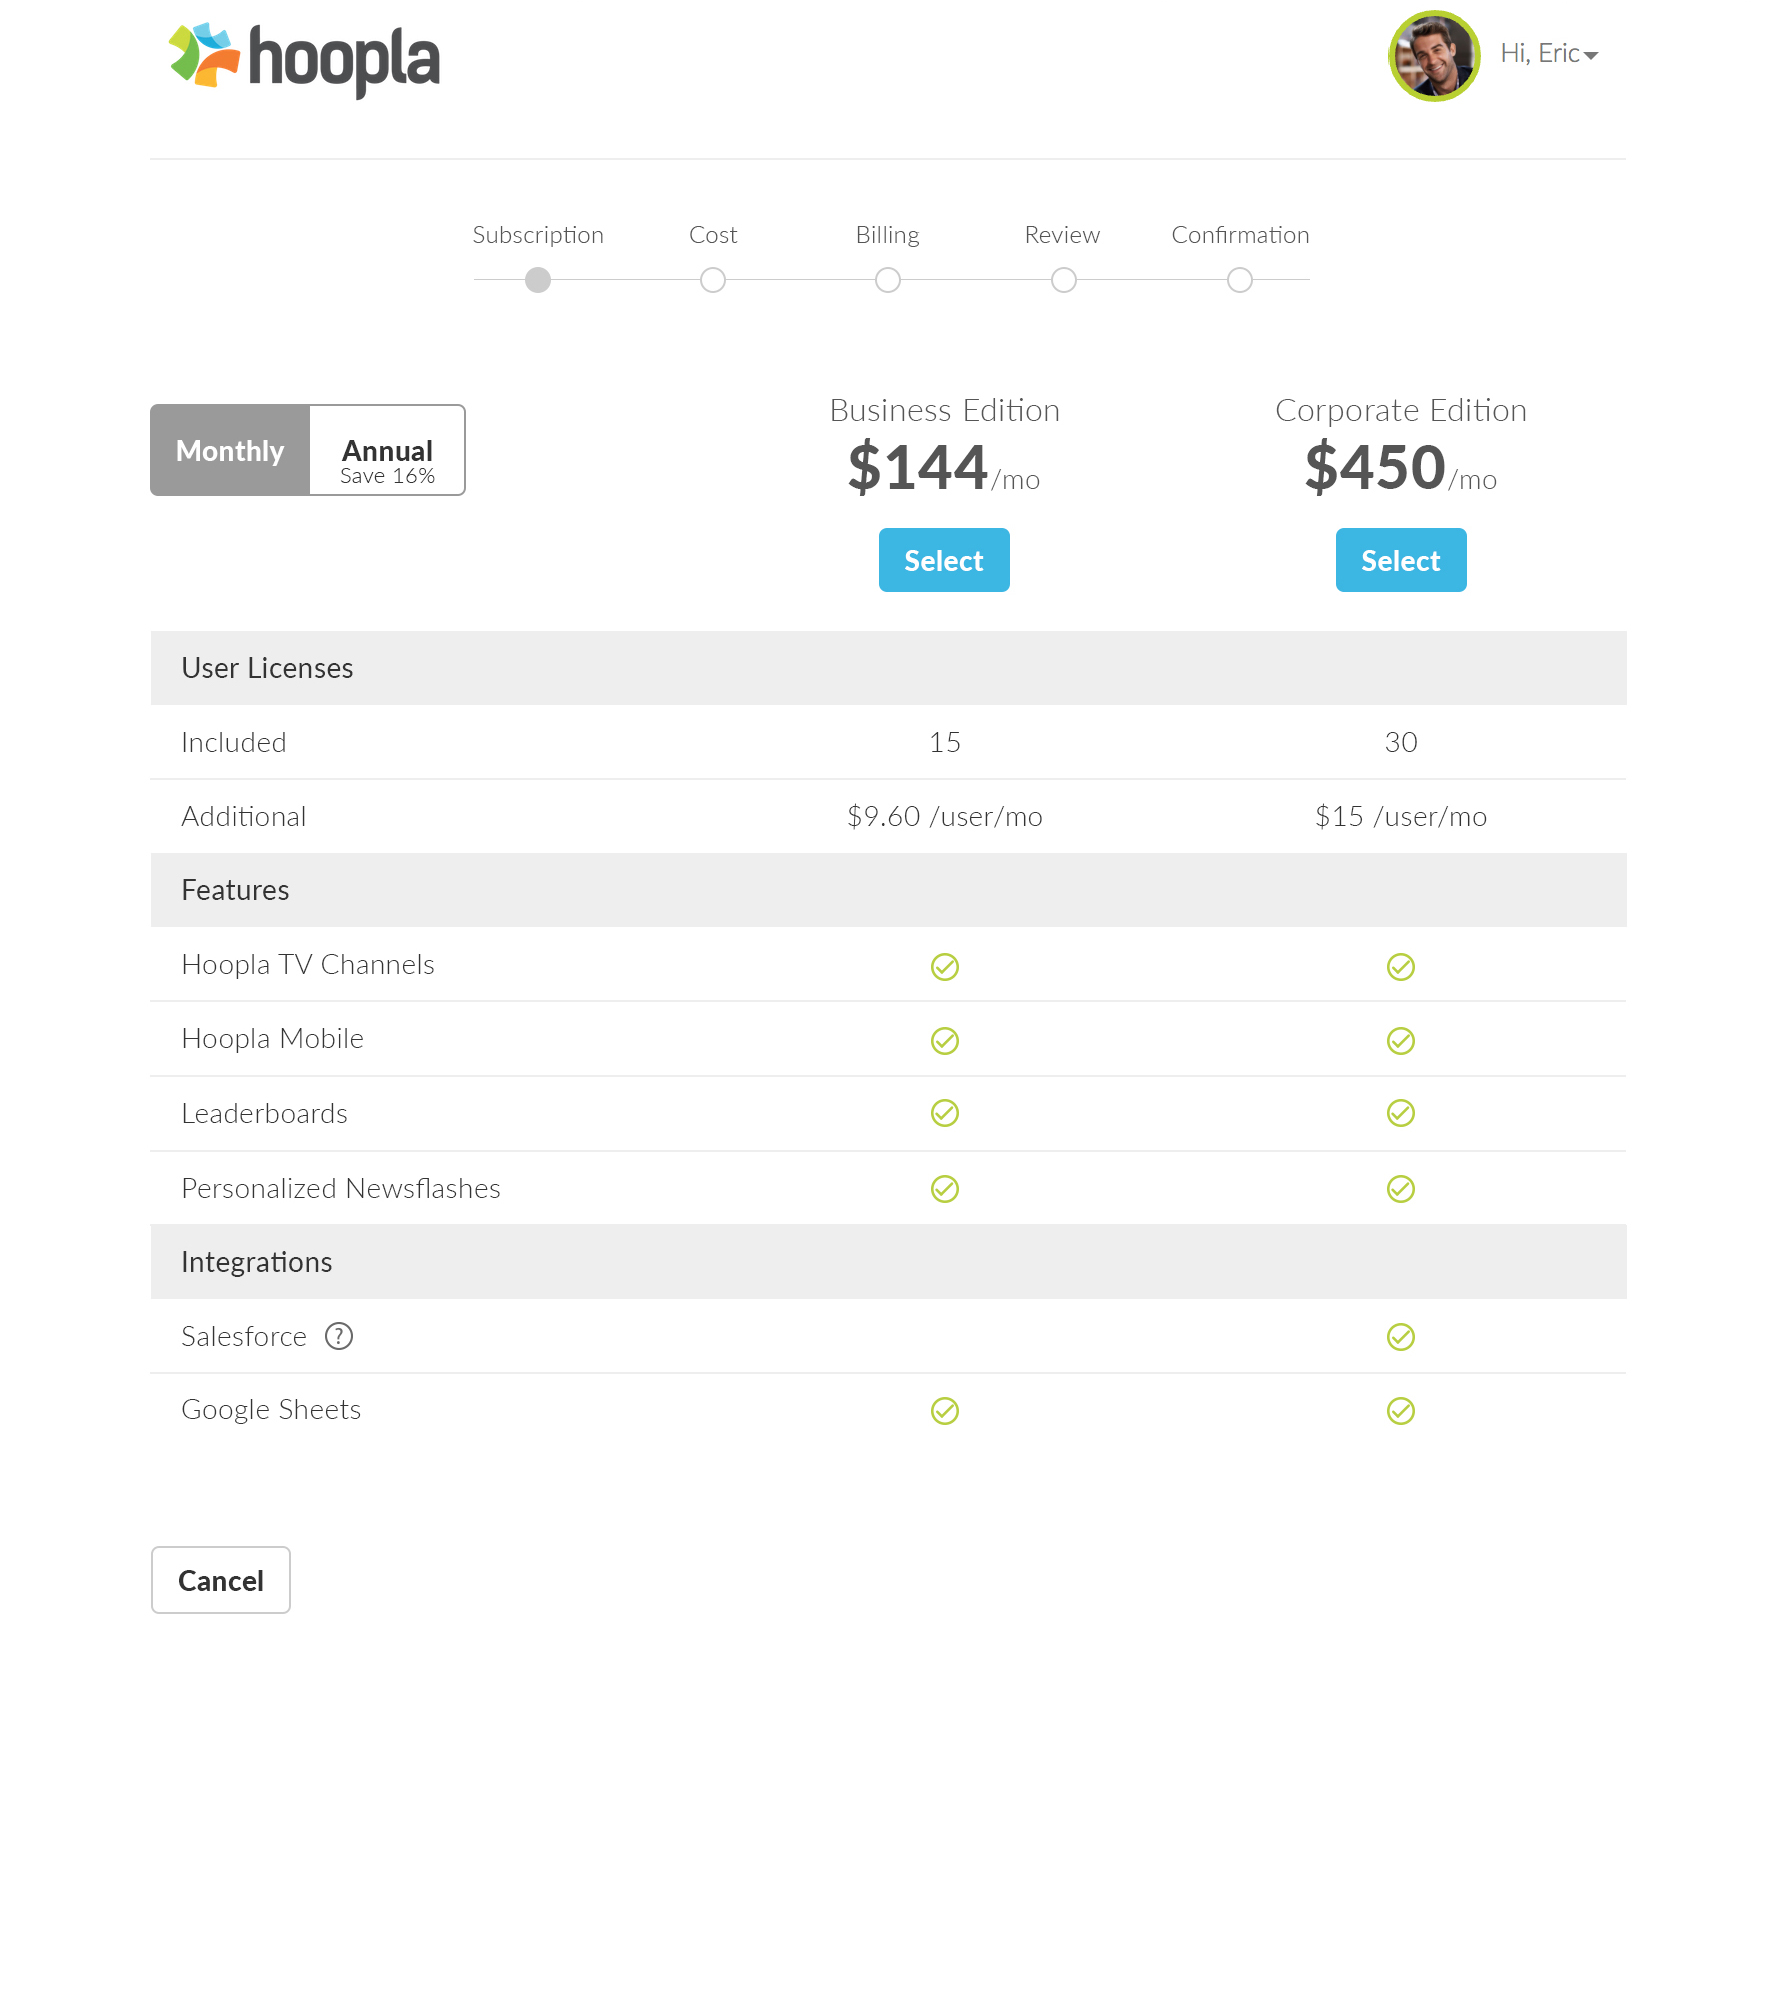Switch billing toggle to Monthly
The width and height of the screenshot is (1776, 1996).
coord(230,450)
